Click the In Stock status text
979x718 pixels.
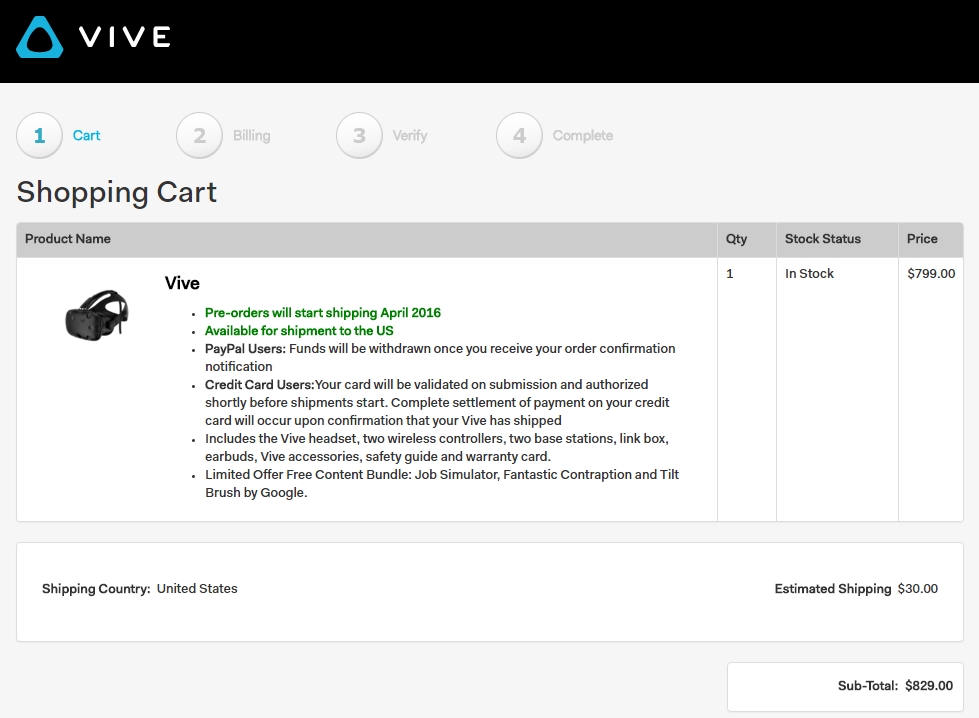(x=809, y=273)
